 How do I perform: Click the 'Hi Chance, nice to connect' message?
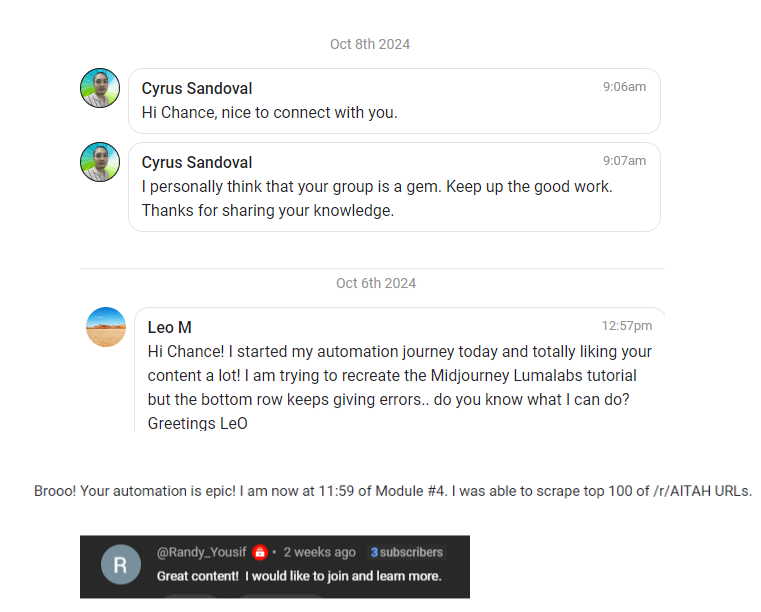click(270, 113)
